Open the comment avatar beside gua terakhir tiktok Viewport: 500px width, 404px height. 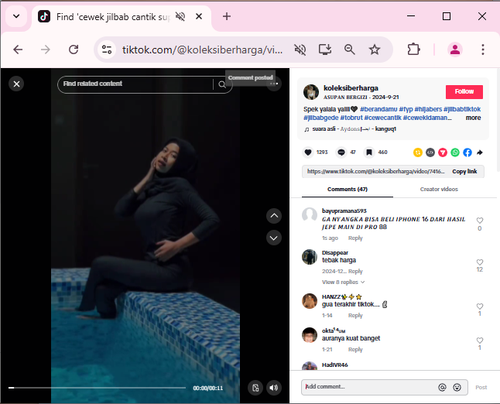coord(309,301)
